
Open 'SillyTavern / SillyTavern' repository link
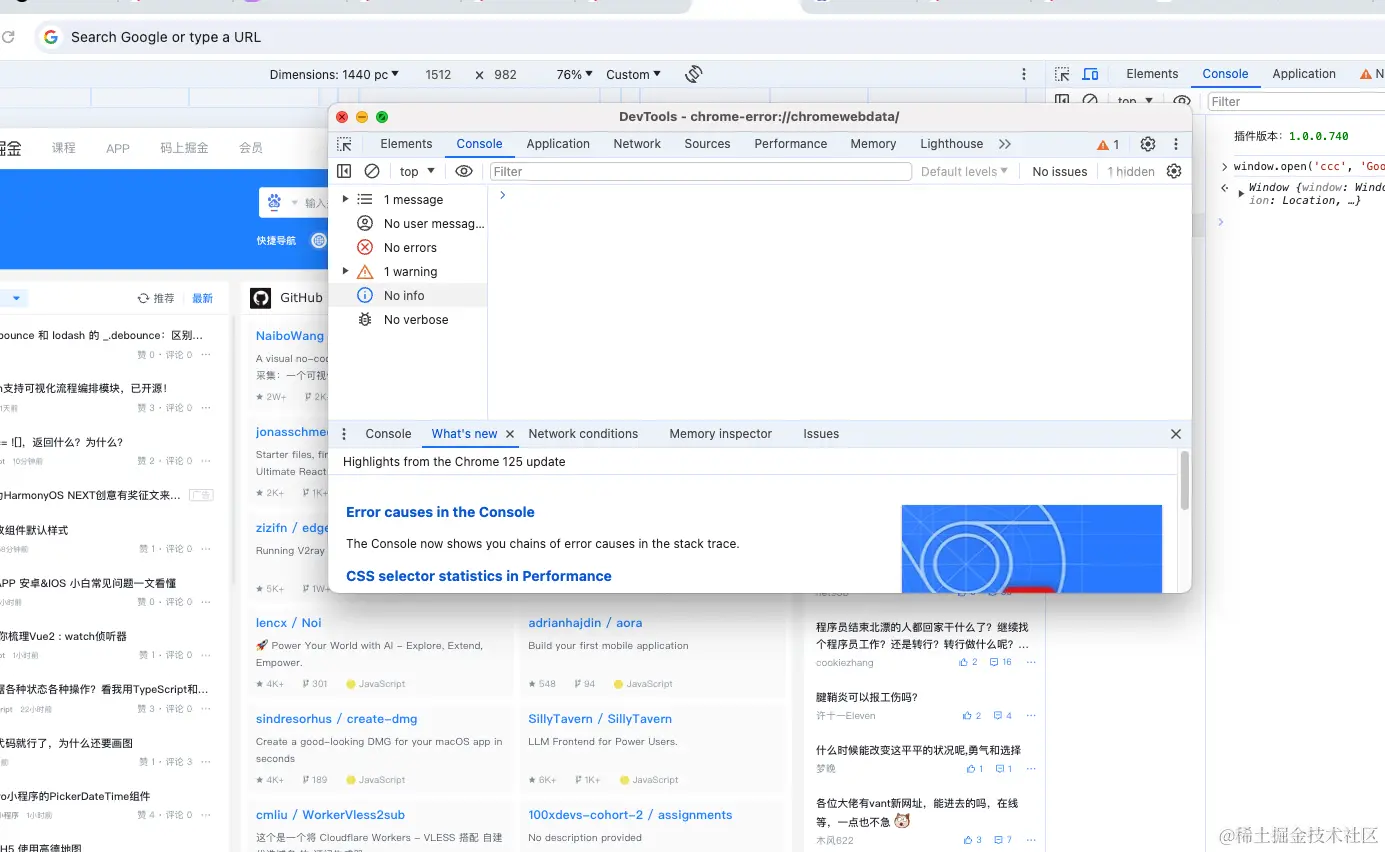(600, 719)
